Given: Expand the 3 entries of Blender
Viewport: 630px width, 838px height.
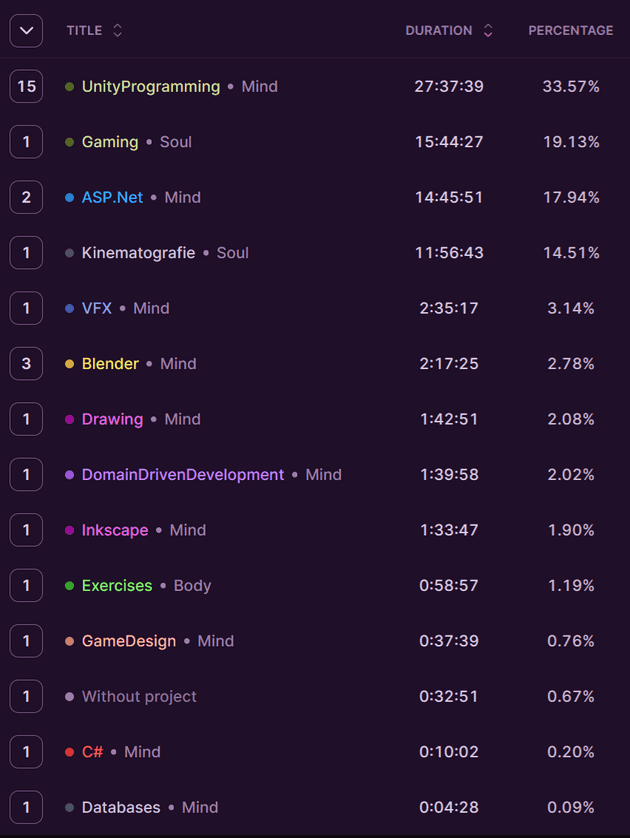Looking at the screenshot, I should tap(26, 363).
